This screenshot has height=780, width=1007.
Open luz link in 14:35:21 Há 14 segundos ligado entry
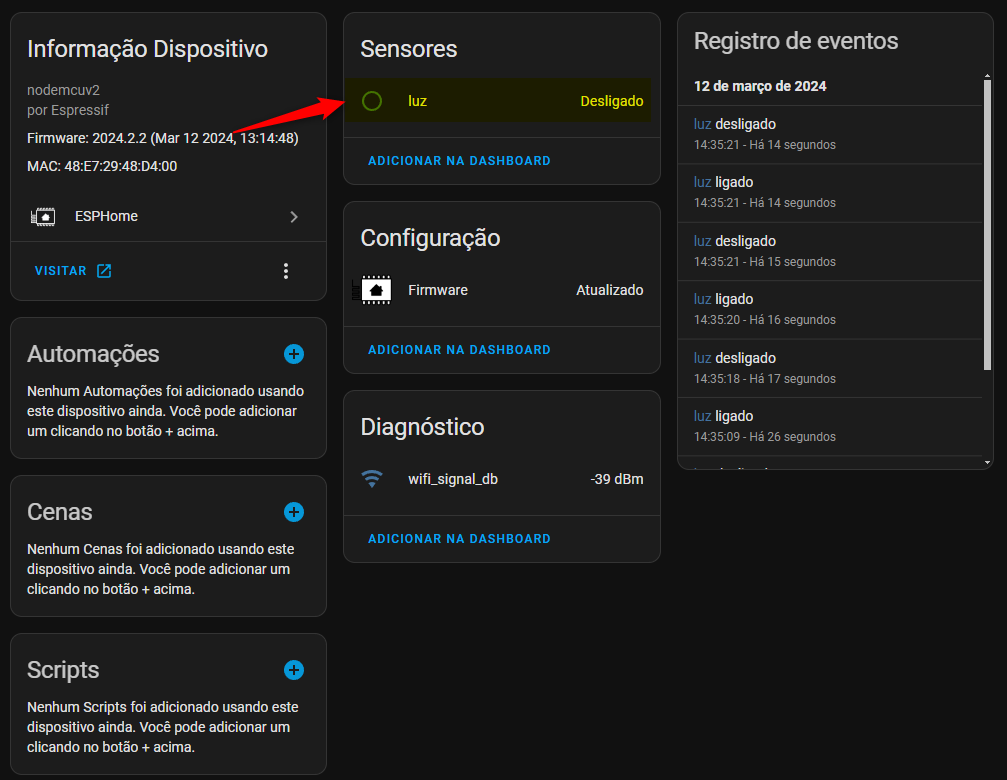tap(703, 182)
